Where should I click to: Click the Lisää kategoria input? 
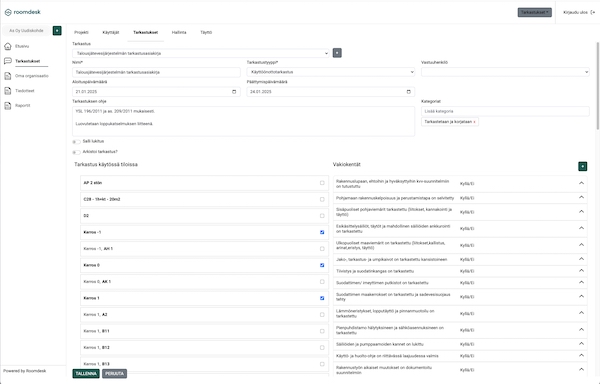[505, 111]
